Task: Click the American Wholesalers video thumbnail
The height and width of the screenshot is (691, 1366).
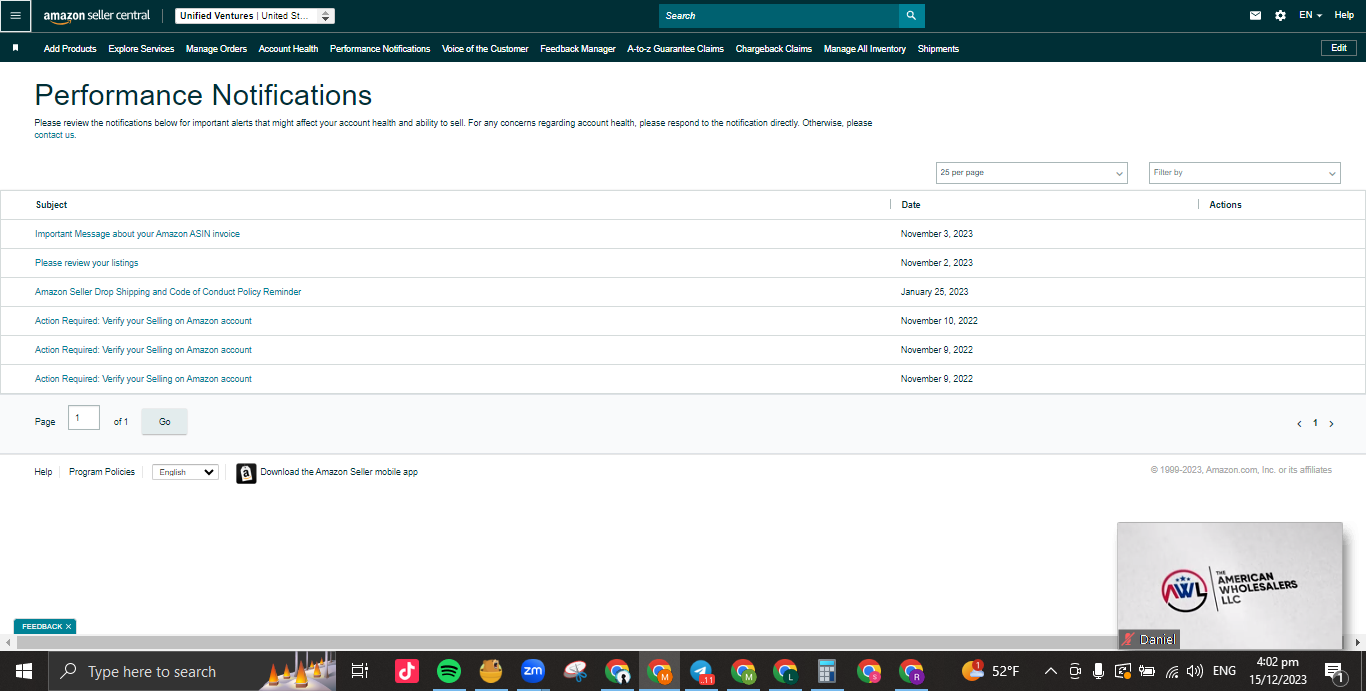Action: click(1230, 586)
